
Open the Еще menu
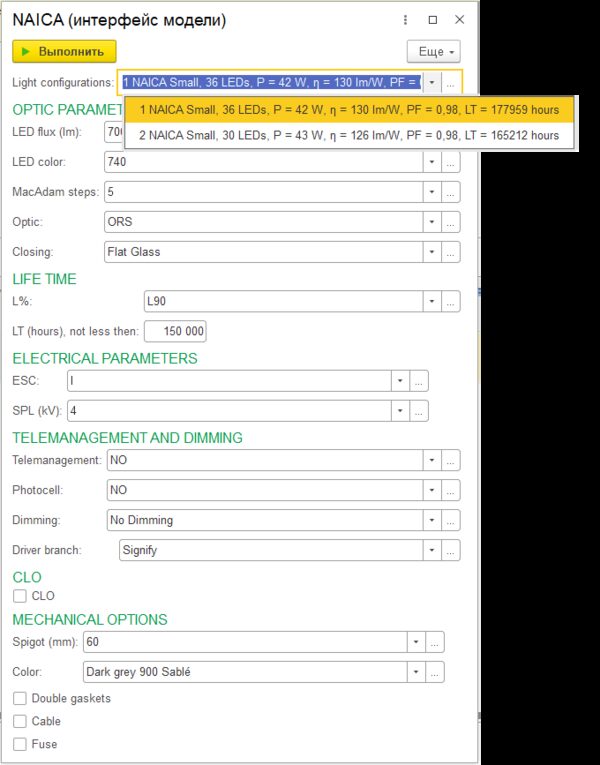click(433, 51)
